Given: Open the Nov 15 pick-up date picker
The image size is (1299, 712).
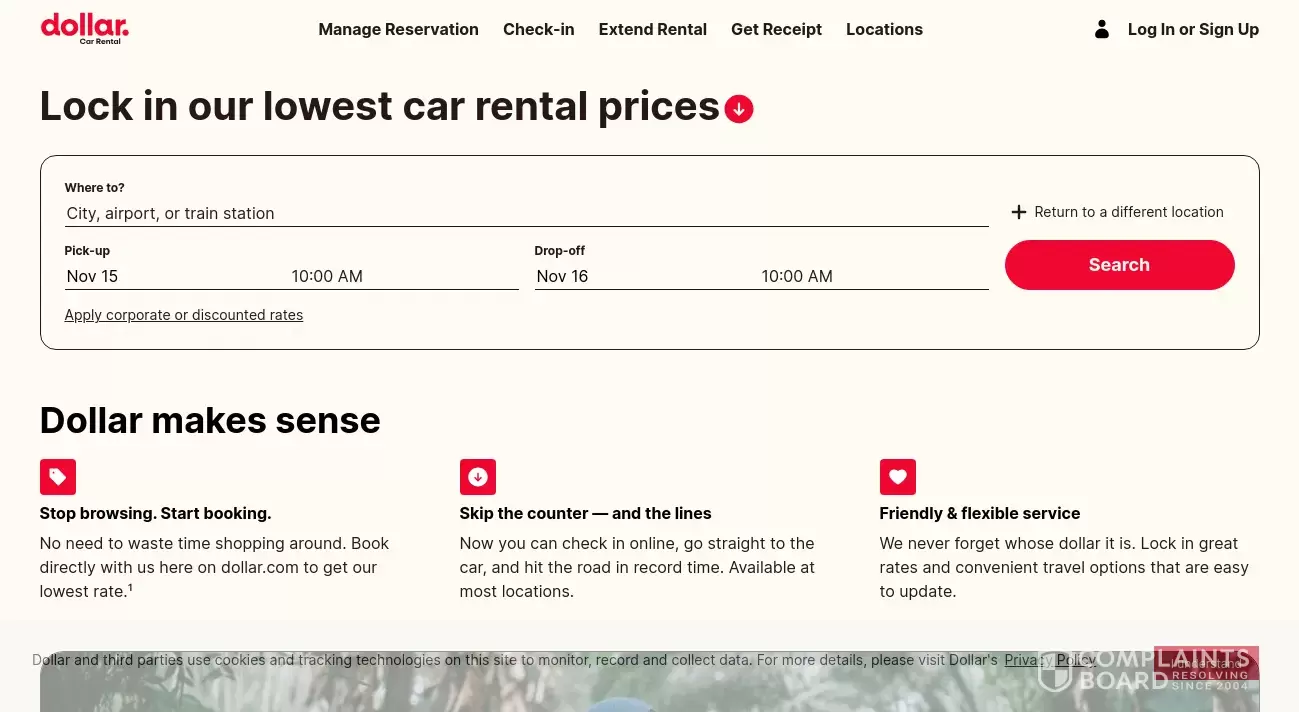Looking at the screenshot, I should [92, 276].
